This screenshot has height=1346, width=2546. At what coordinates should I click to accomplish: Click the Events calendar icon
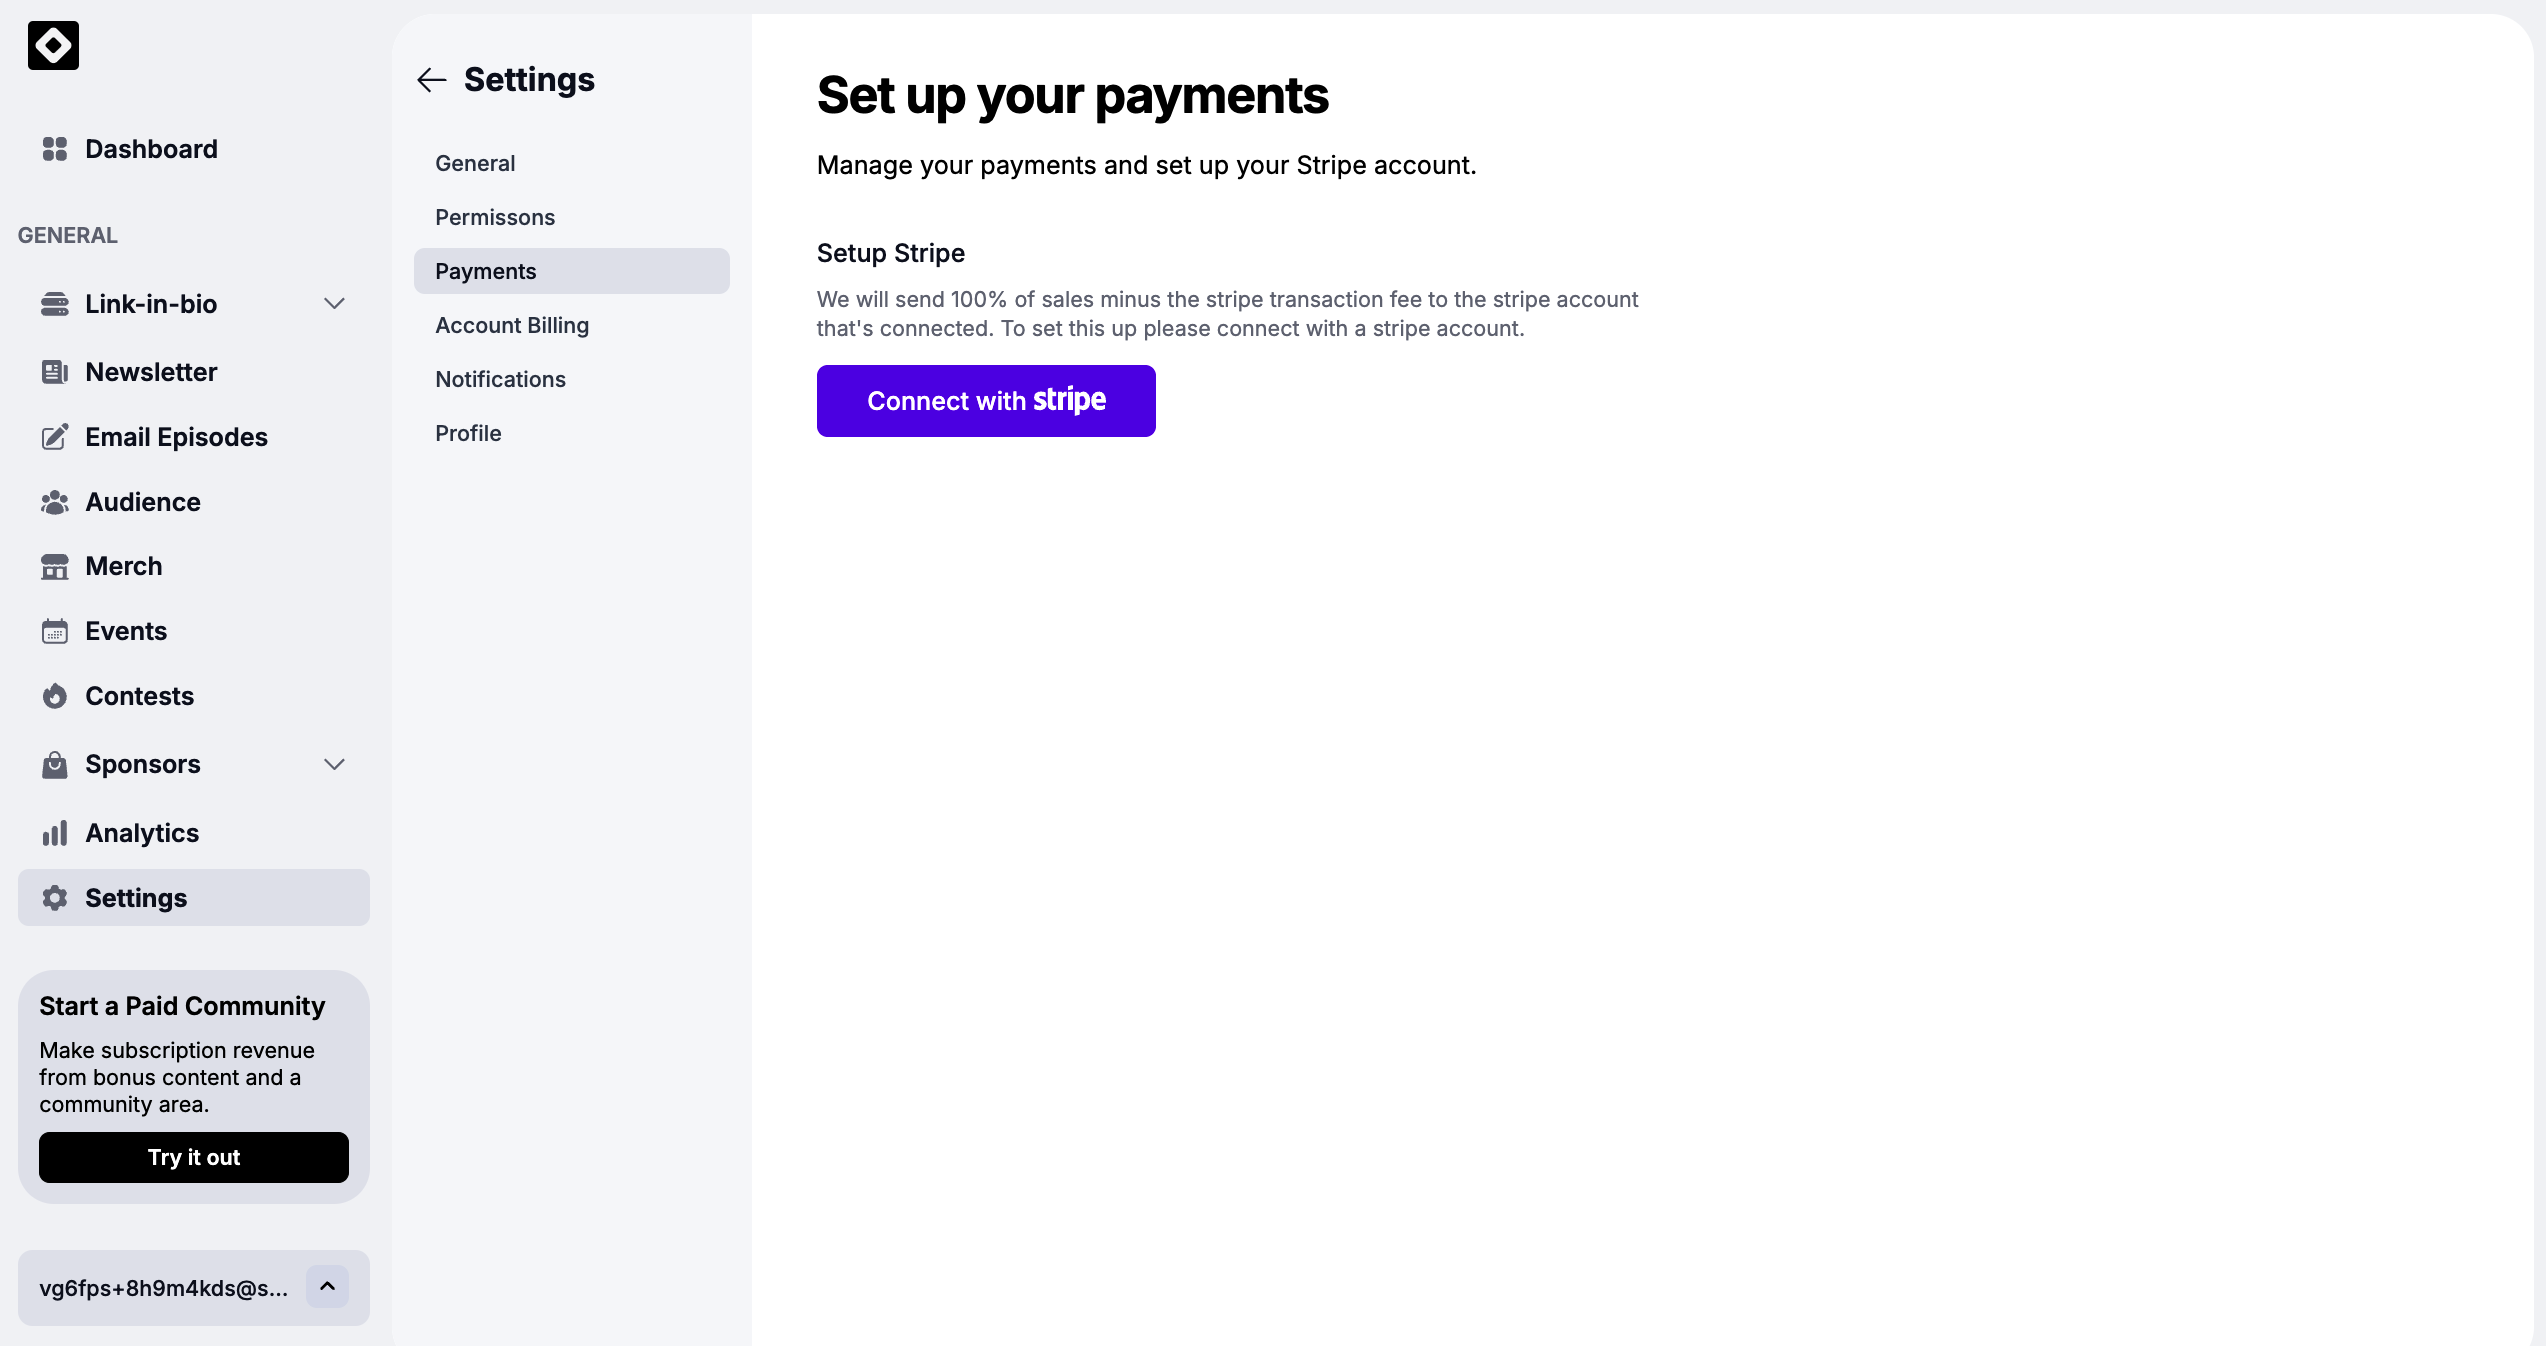[55, 632]
